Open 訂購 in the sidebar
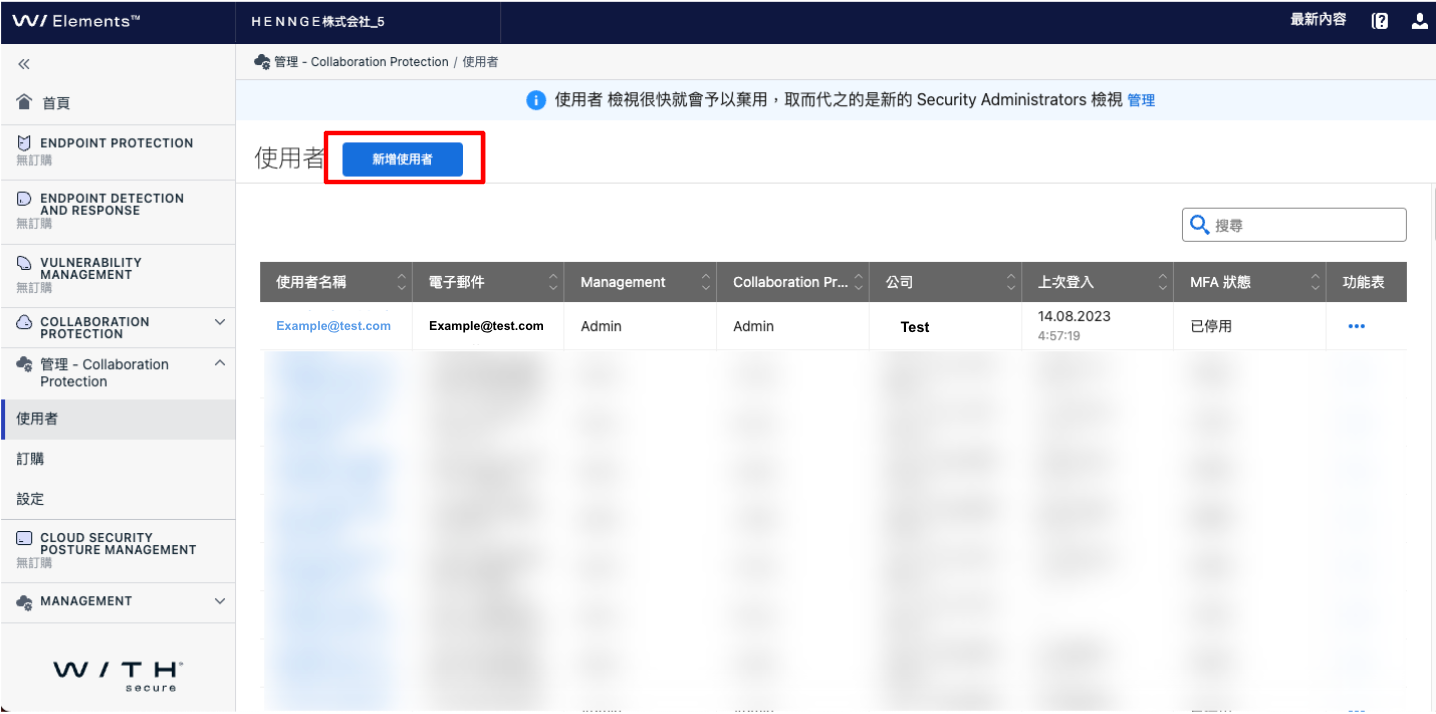Screen dimensions: 1436x714 click(118, 459)
